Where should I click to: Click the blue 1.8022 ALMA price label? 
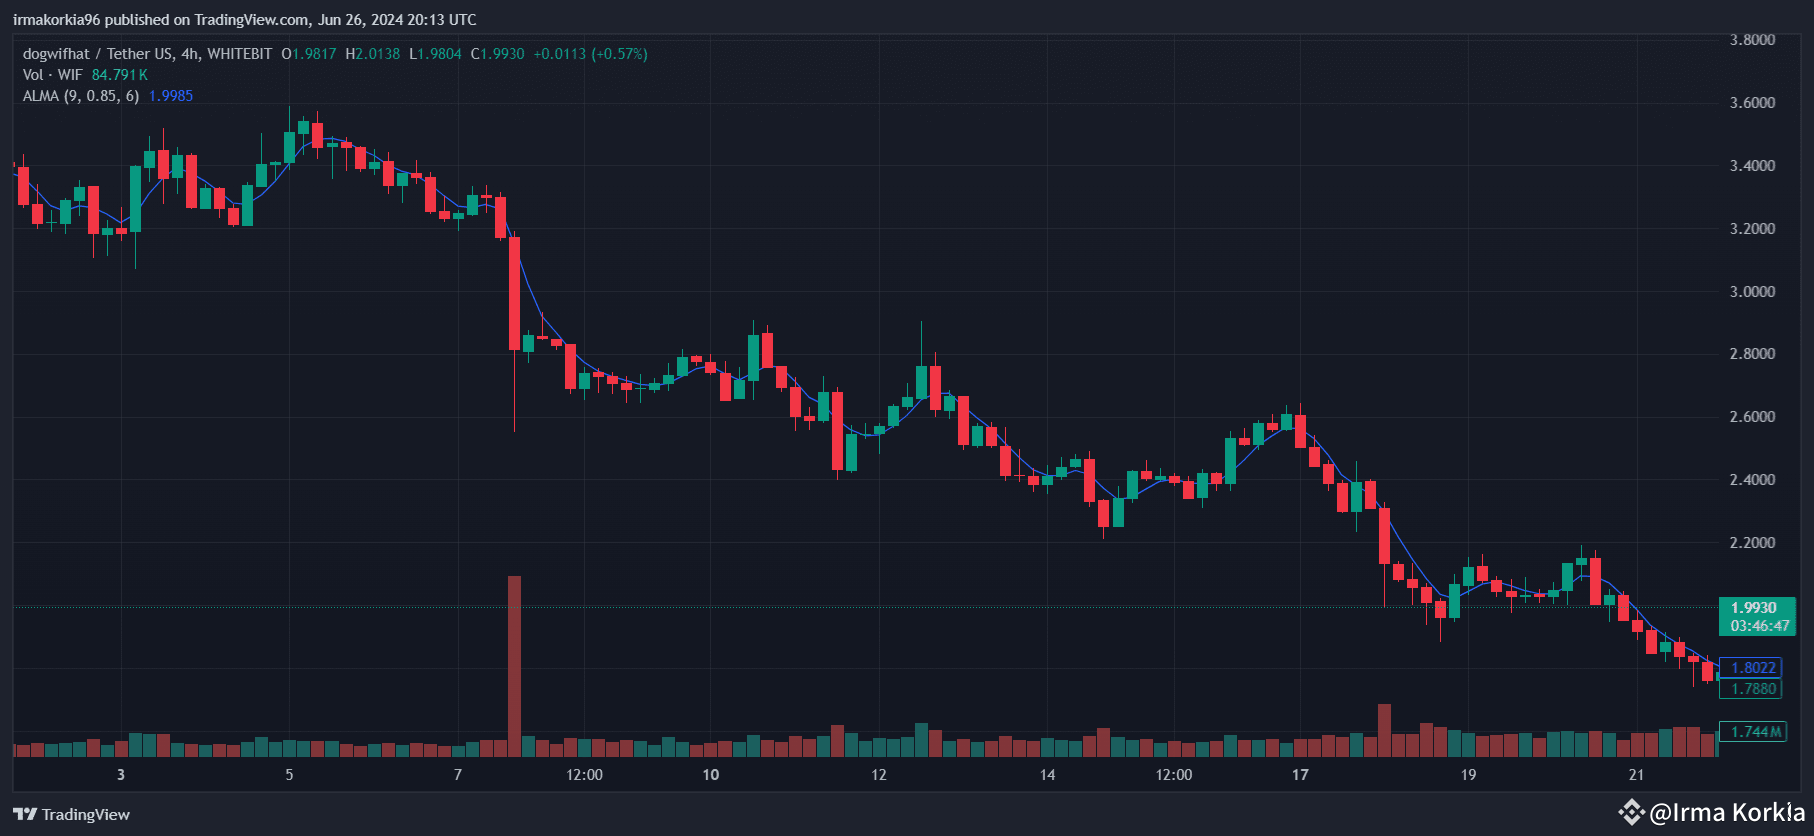[x=1753, y=668]
